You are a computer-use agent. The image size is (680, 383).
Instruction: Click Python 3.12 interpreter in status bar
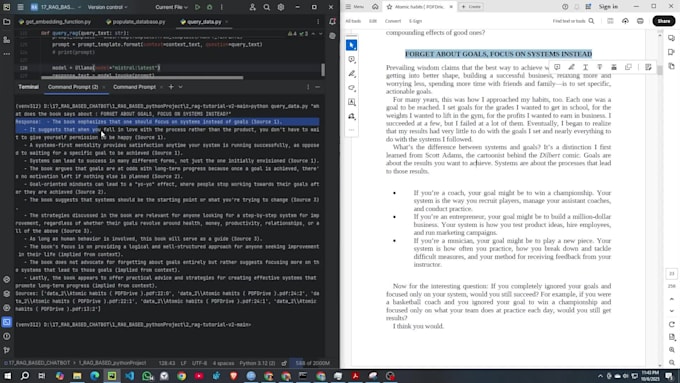257,363
